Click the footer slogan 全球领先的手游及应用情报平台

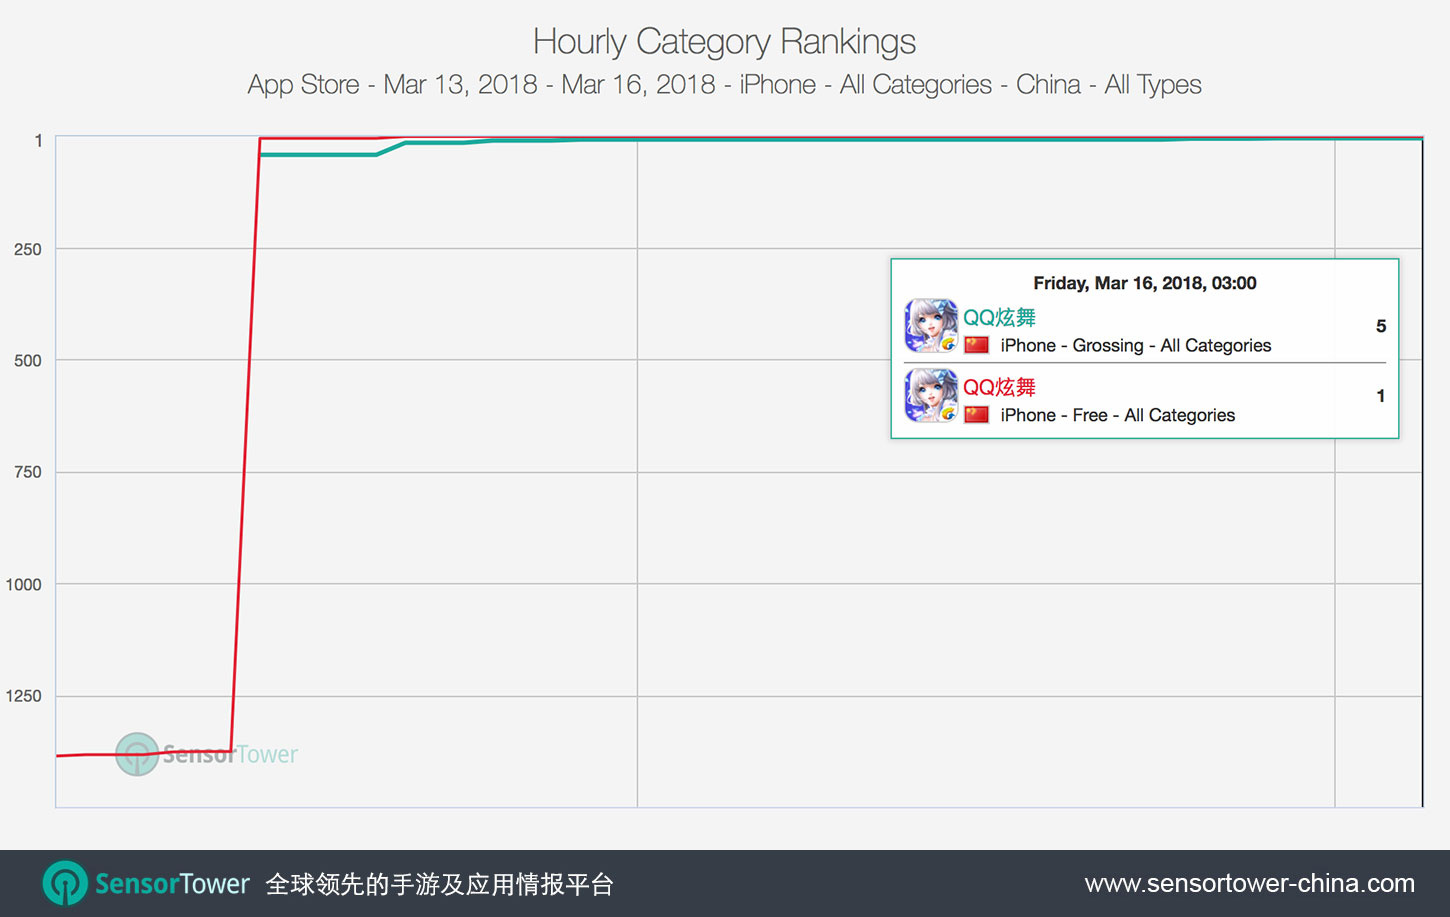(440, 884)
